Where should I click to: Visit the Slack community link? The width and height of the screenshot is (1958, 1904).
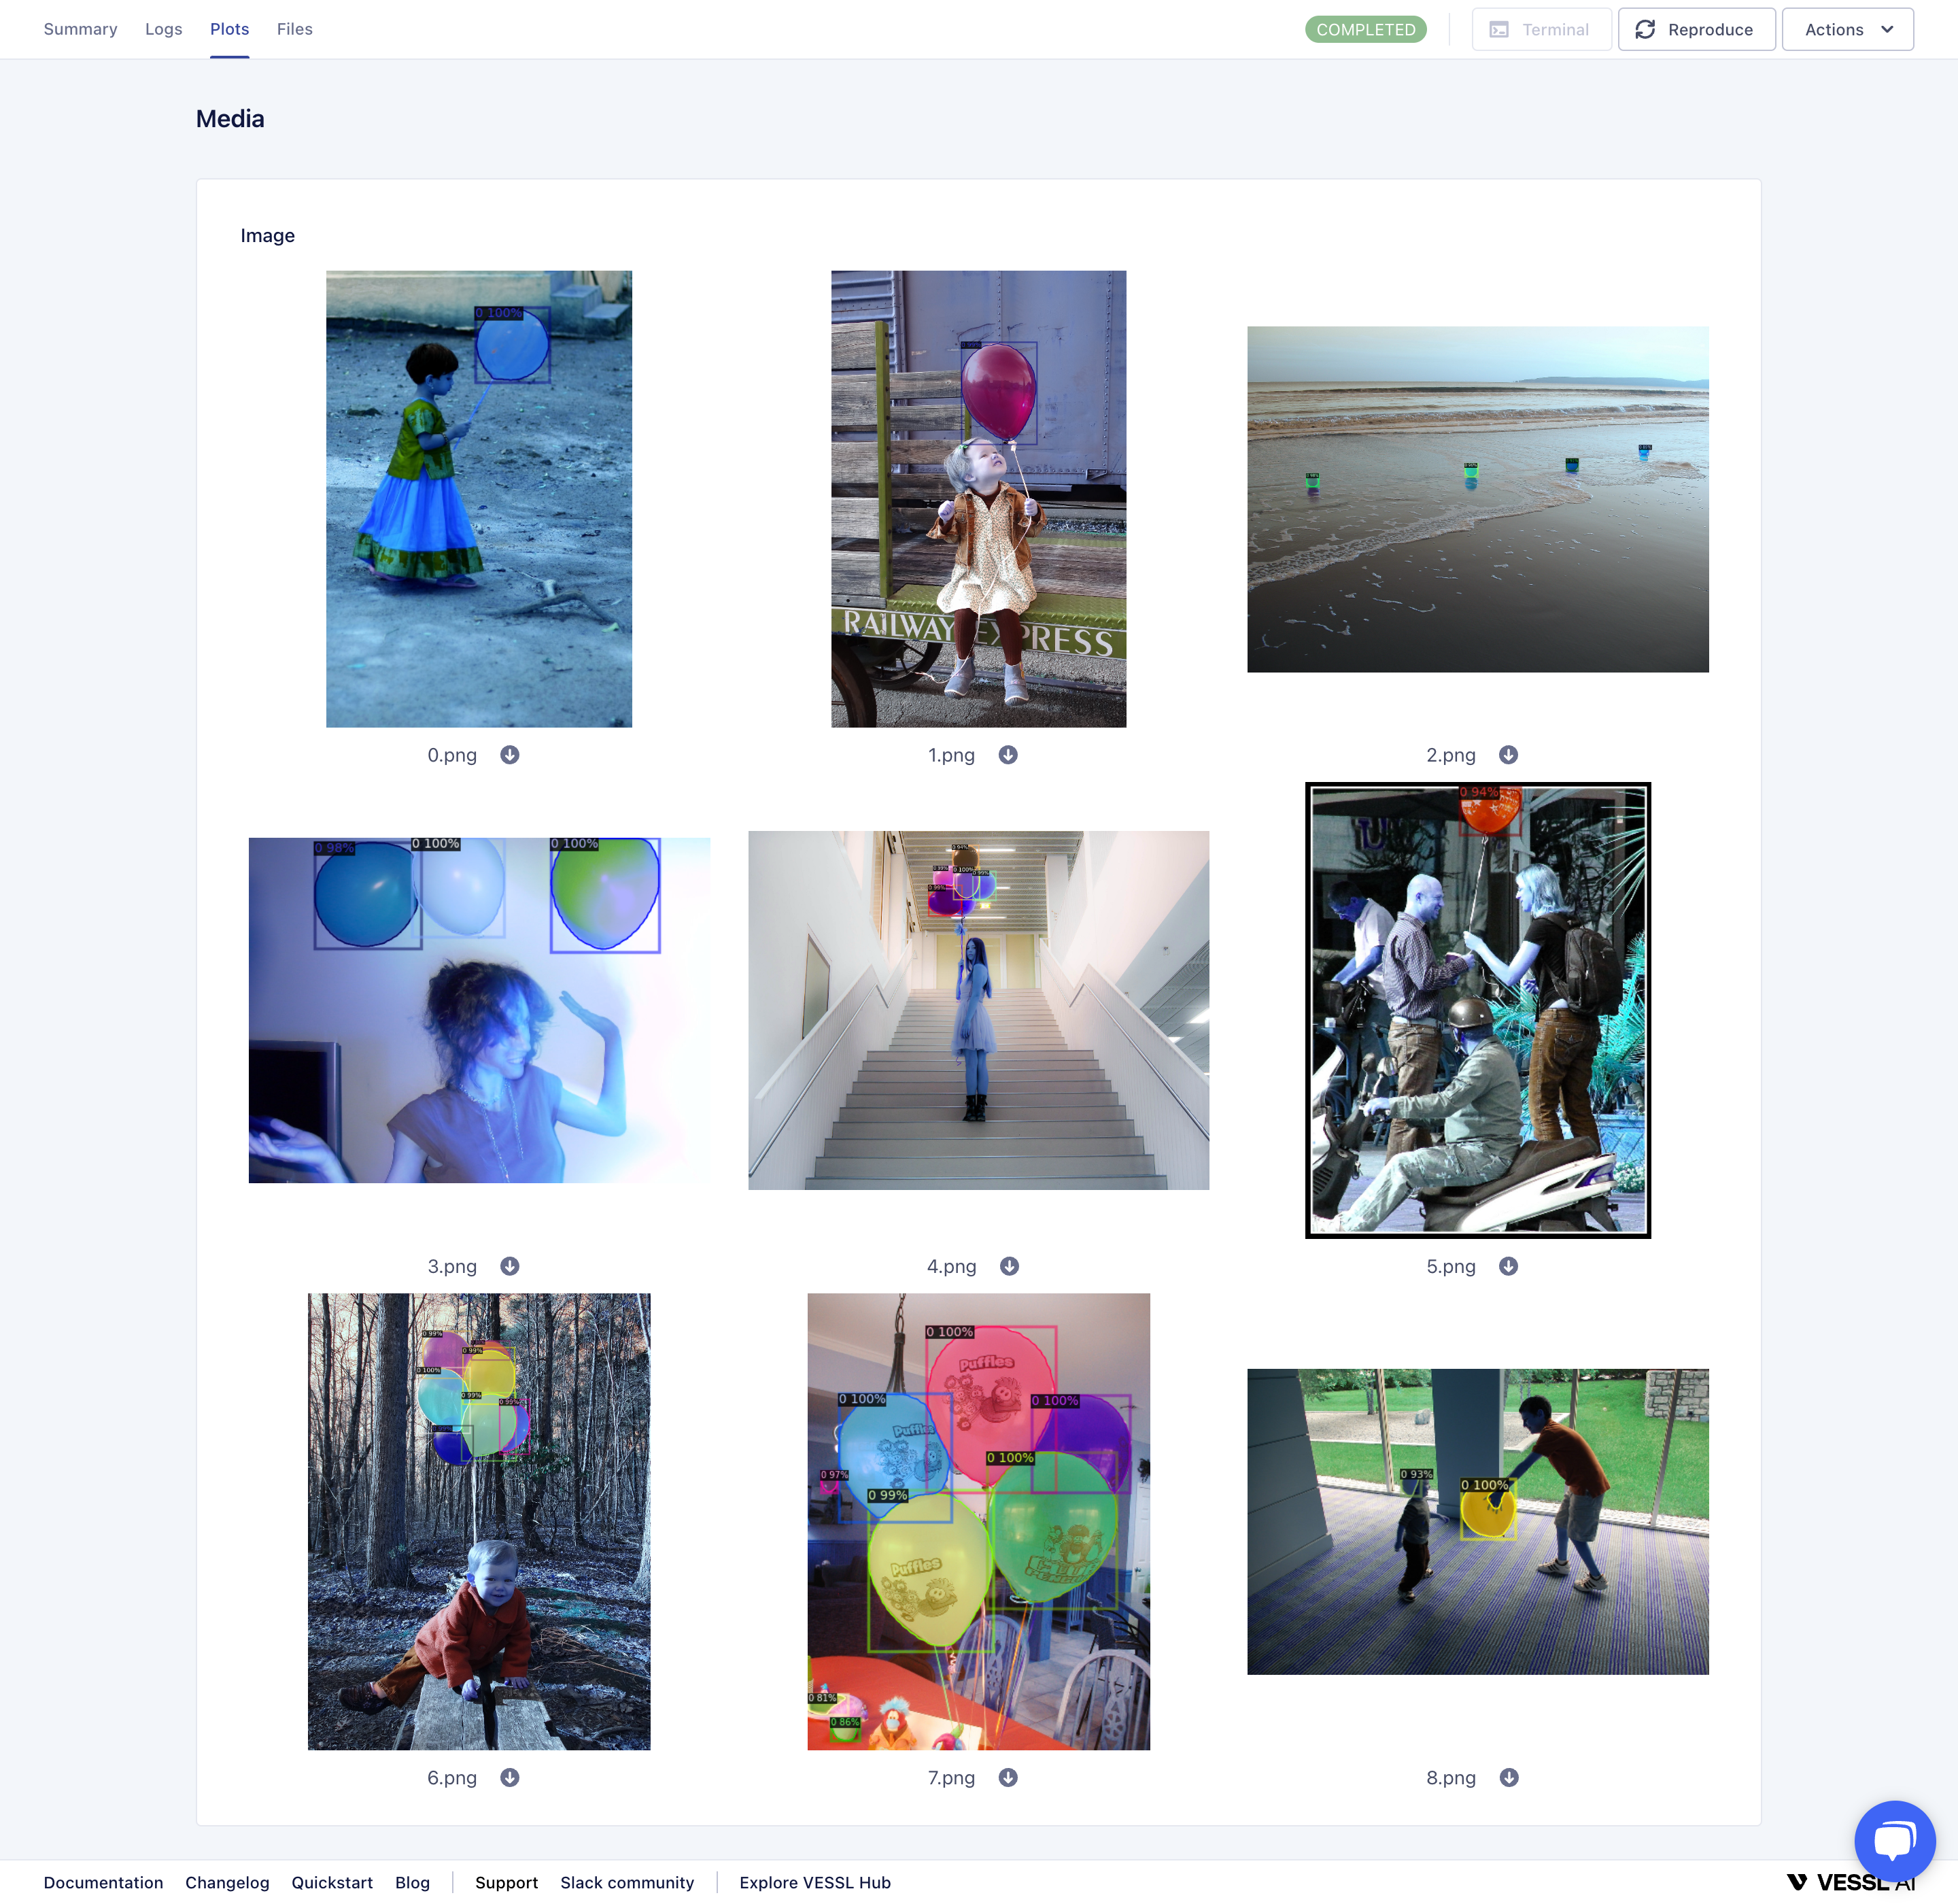pyautogui.click(x=627, y=1882)
